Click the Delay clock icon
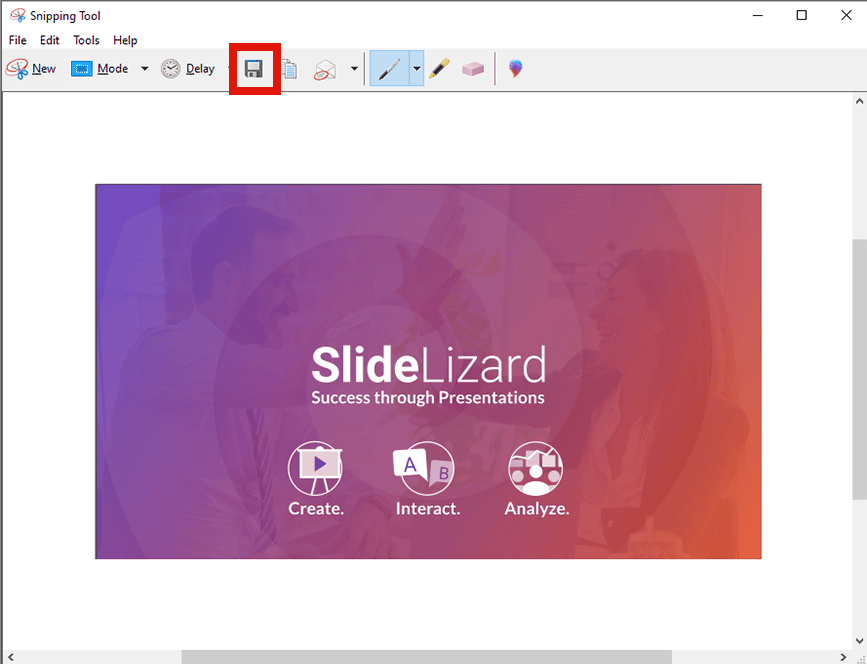867x664 pixels. [x=171, y=69]
